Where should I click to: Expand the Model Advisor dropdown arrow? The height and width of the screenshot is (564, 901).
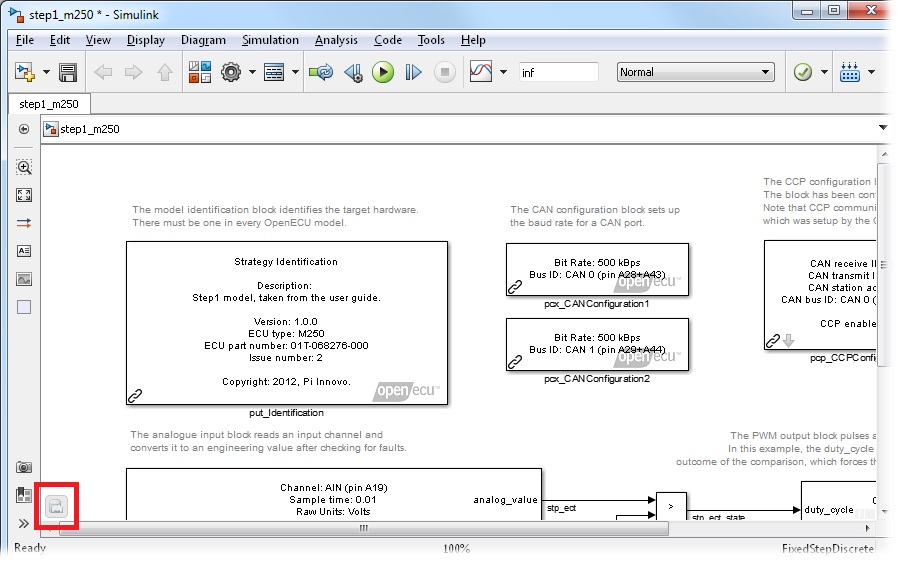(x=825, y=72)
